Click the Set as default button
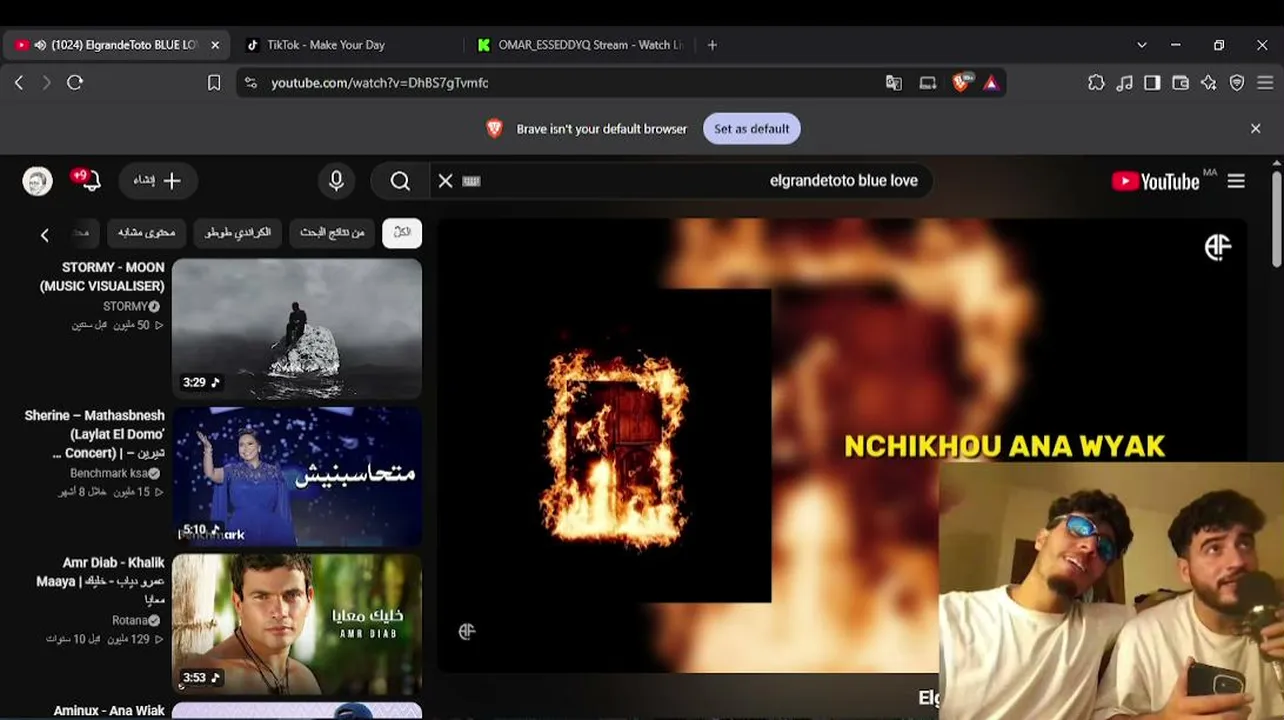Viewport: 1284px width, 720px height. click(752, 128)
